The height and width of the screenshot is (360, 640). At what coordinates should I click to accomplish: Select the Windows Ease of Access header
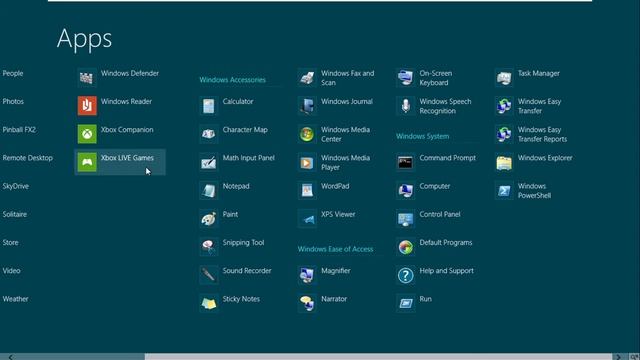click(336, 249)
